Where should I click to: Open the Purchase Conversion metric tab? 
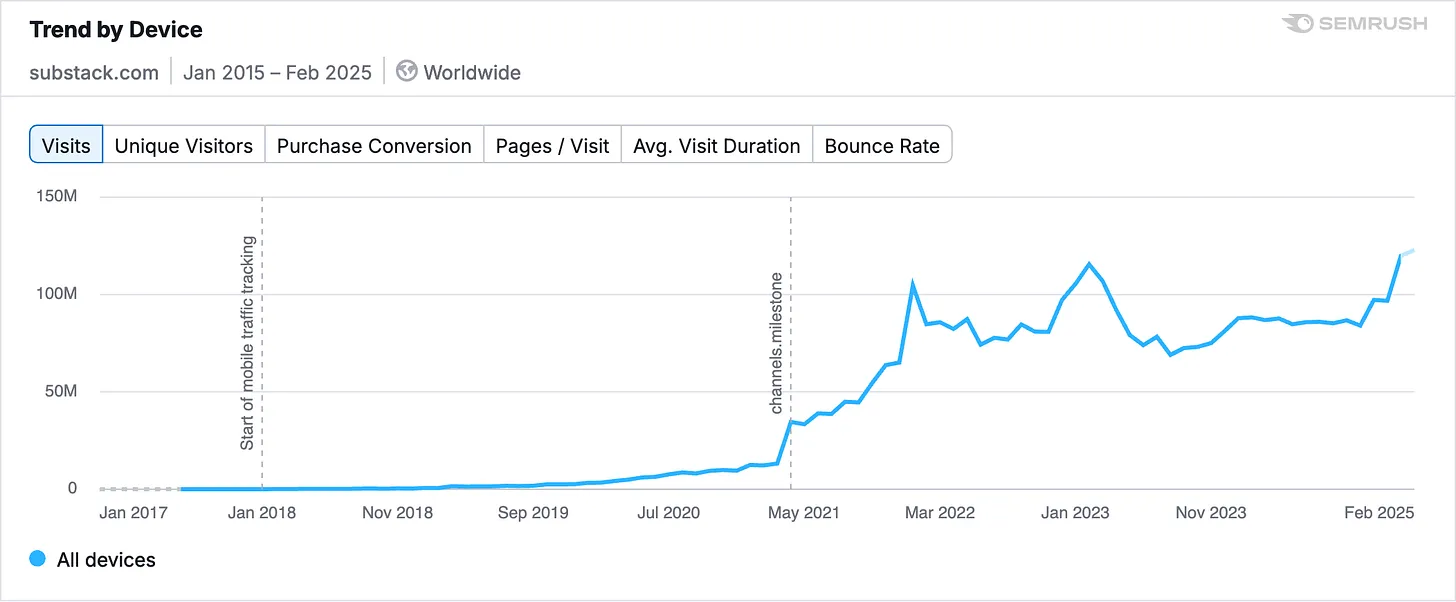(x=373, y=145)
